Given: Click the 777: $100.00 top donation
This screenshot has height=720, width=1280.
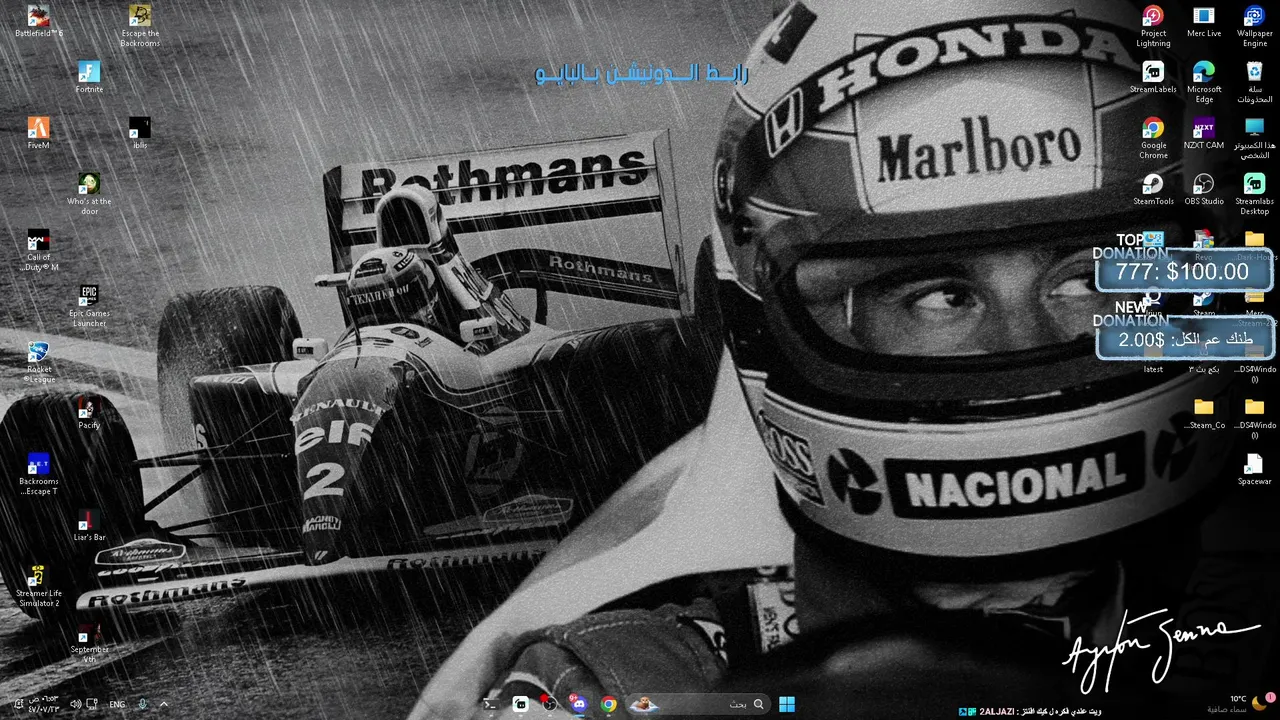Looking at the screenshot, I should pos(1182,271).
